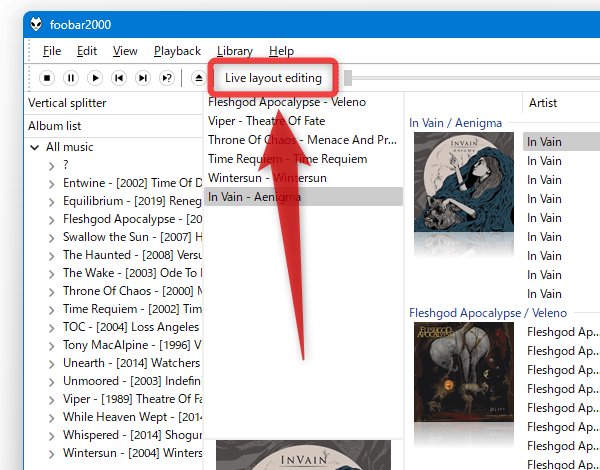Click the In Vain Aenigma album cover

point(464,182)
